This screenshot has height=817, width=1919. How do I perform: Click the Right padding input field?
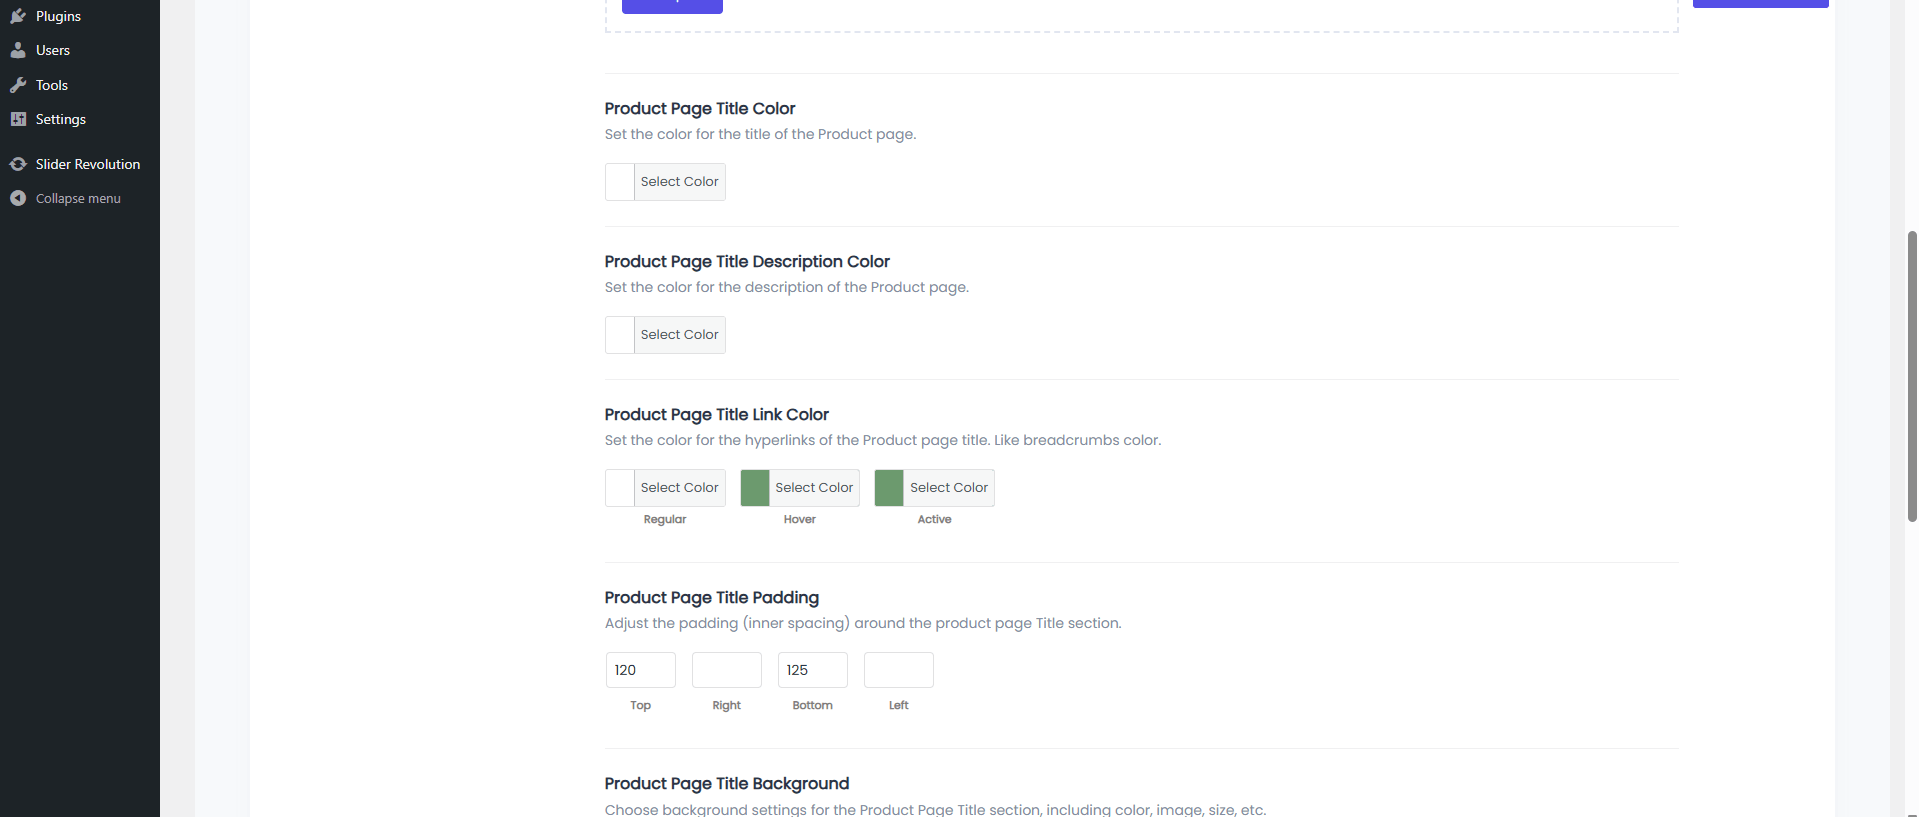(x=727, y=670)
